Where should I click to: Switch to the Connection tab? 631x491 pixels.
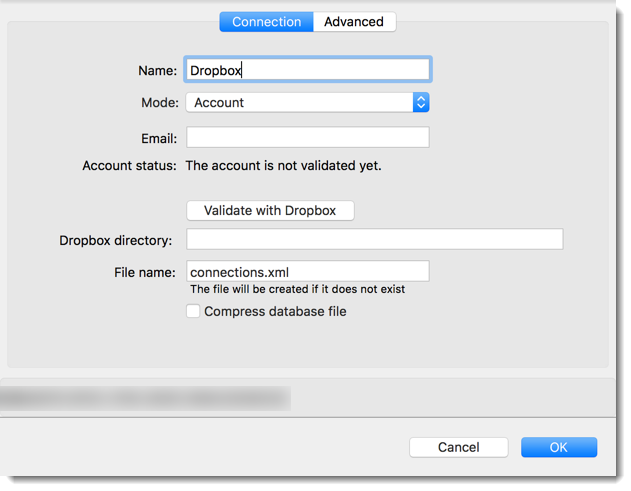(x=266, y=22)
